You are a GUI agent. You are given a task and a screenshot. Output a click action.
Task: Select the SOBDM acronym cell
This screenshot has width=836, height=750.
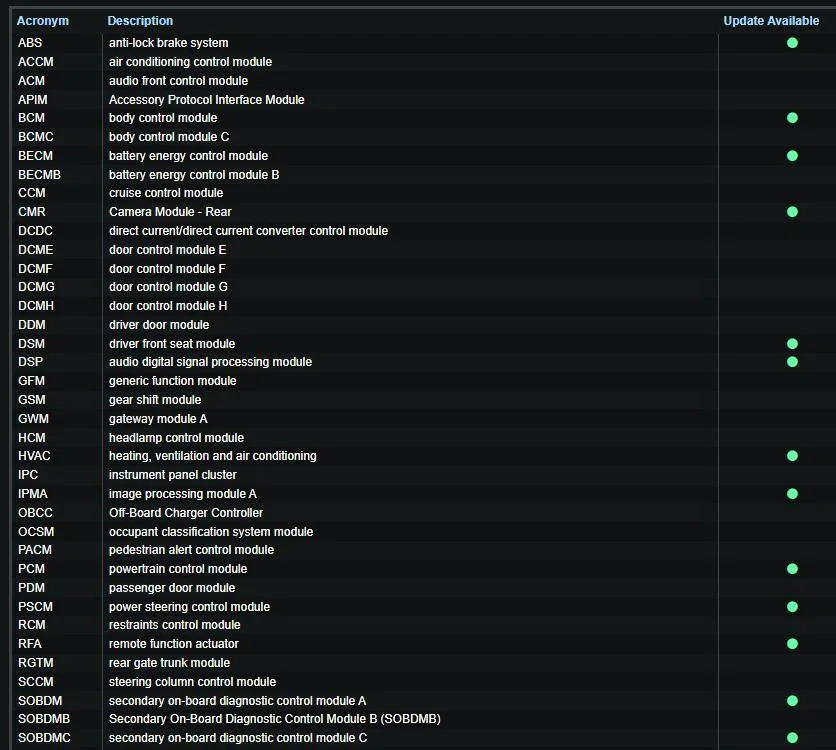[x=40, y=701]
